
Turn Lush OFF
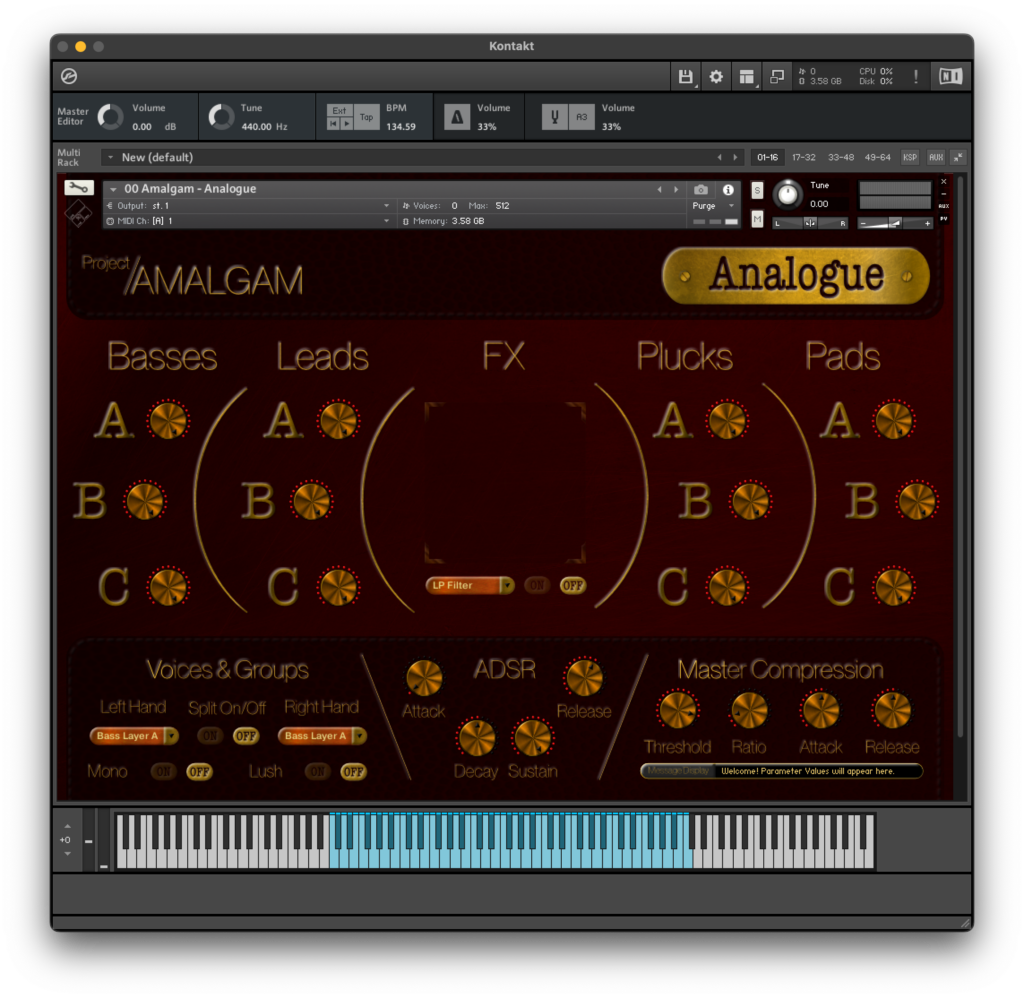(353, 772)
